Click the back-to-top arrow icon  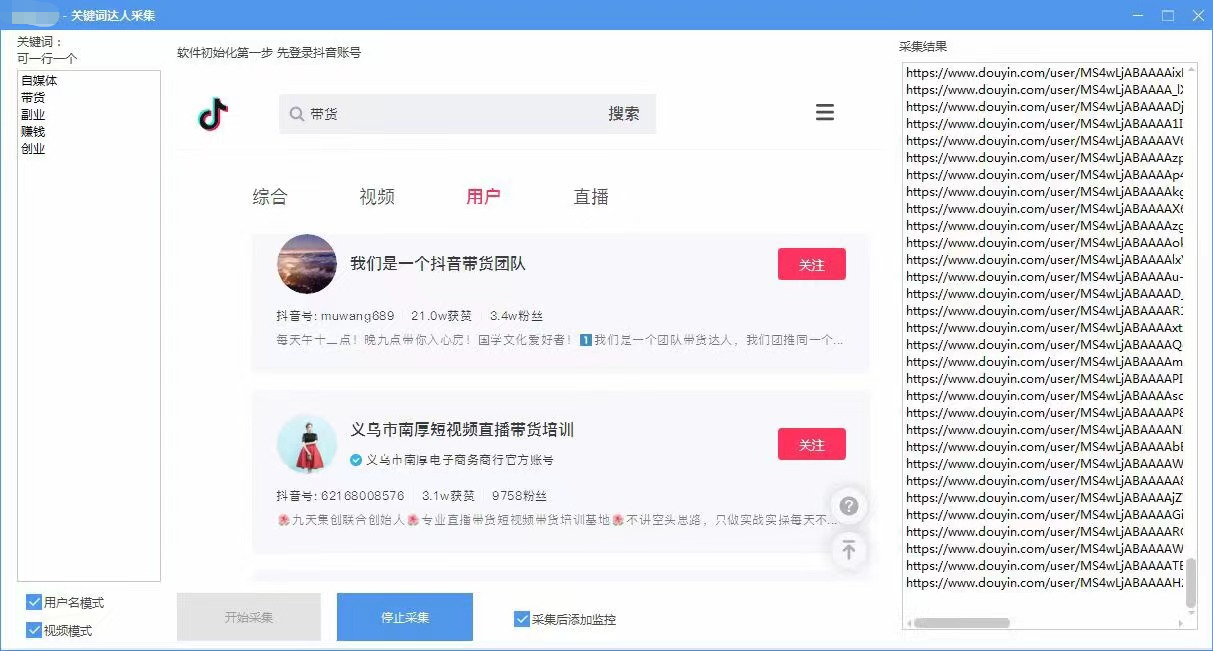(x=849, y=550)
